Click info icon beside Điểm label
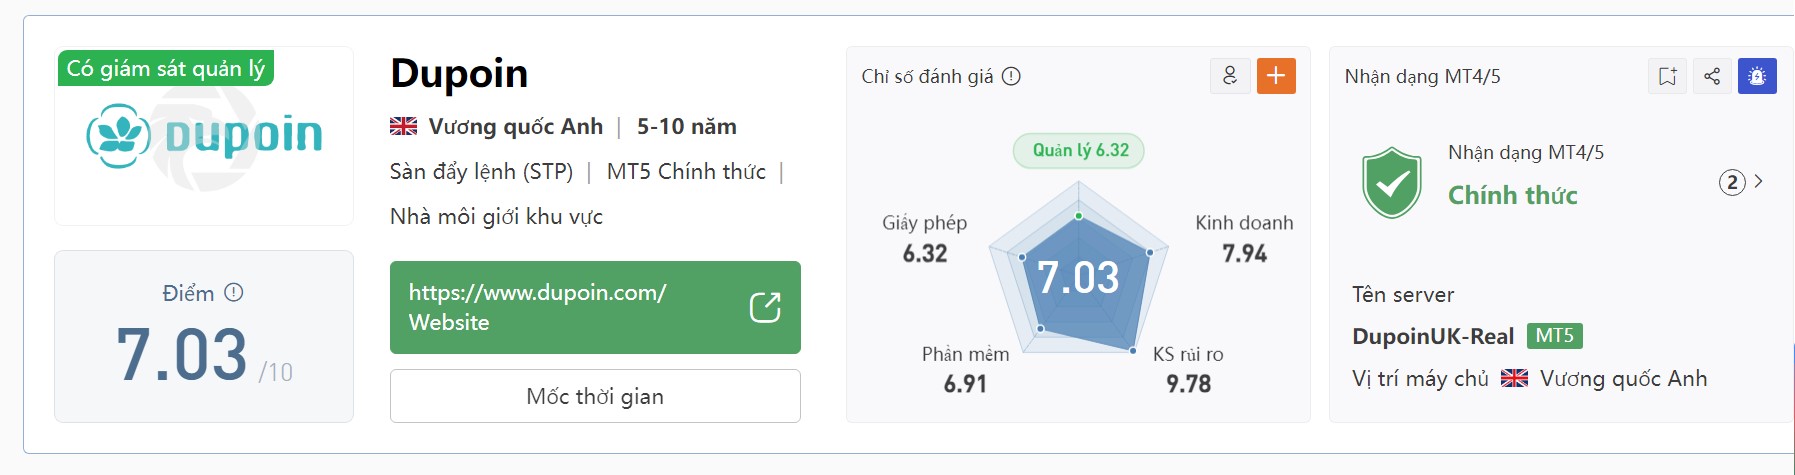Image resolution: width=1795 pixels, height=475 pixels. (x=234, y=292)
